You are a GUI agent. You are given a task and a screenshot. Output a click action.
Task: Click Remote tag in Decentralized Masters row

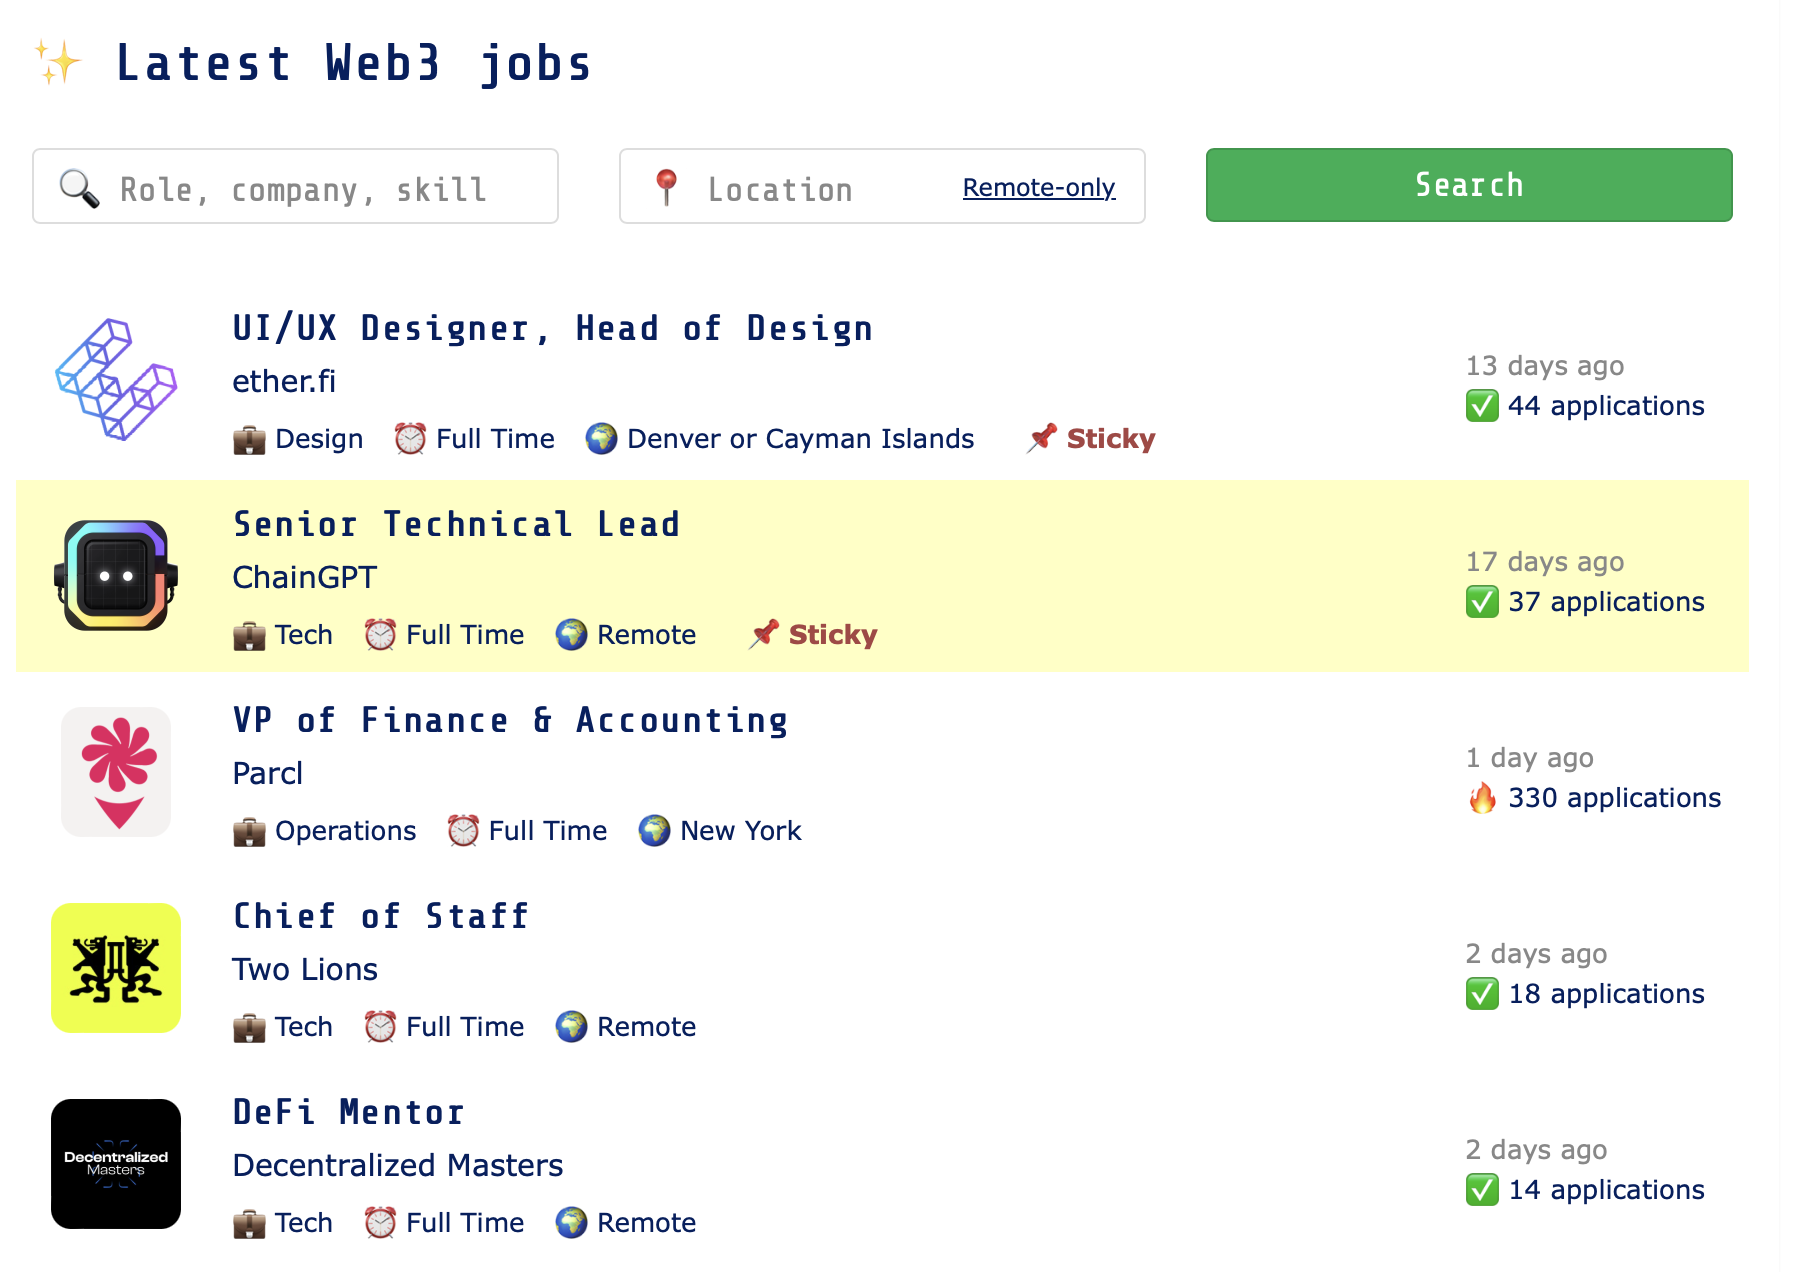[647, 1223]
